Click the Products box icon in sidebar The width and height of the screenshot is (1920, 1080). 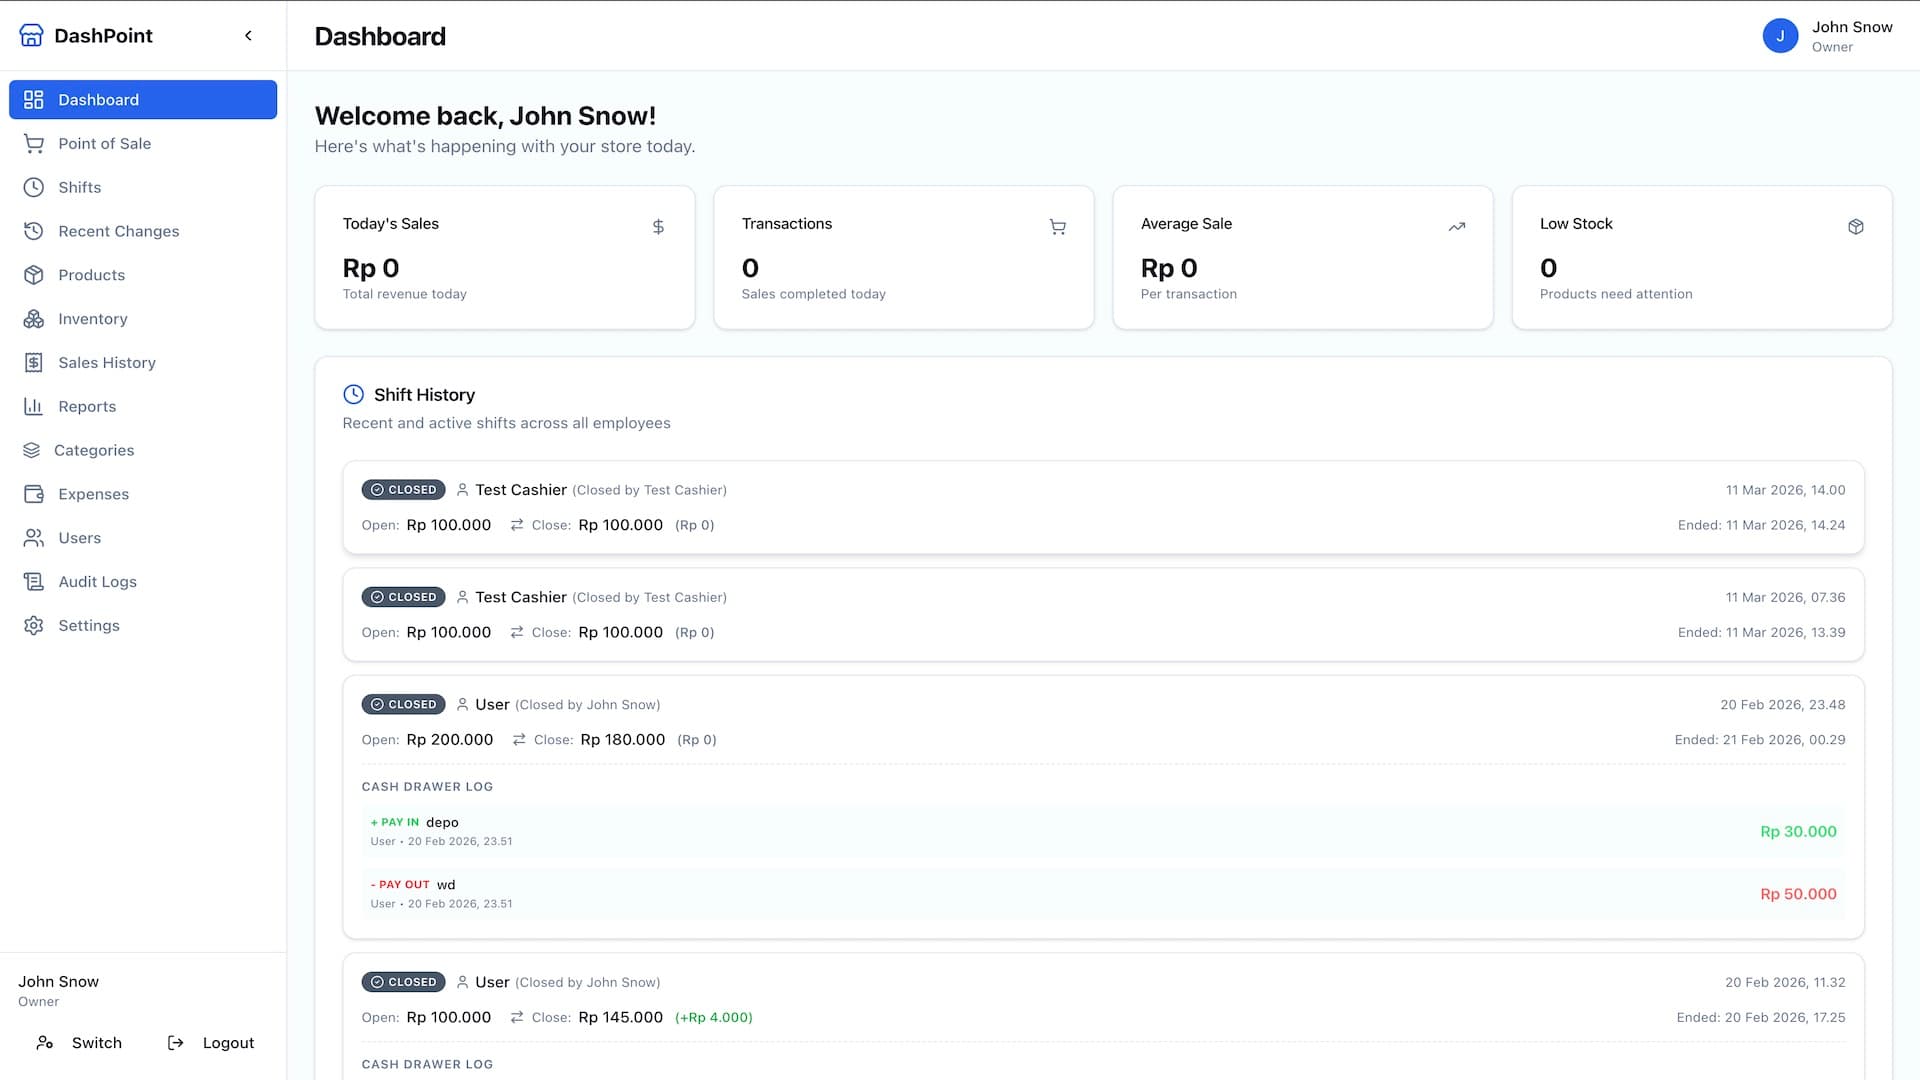[34, 275]
